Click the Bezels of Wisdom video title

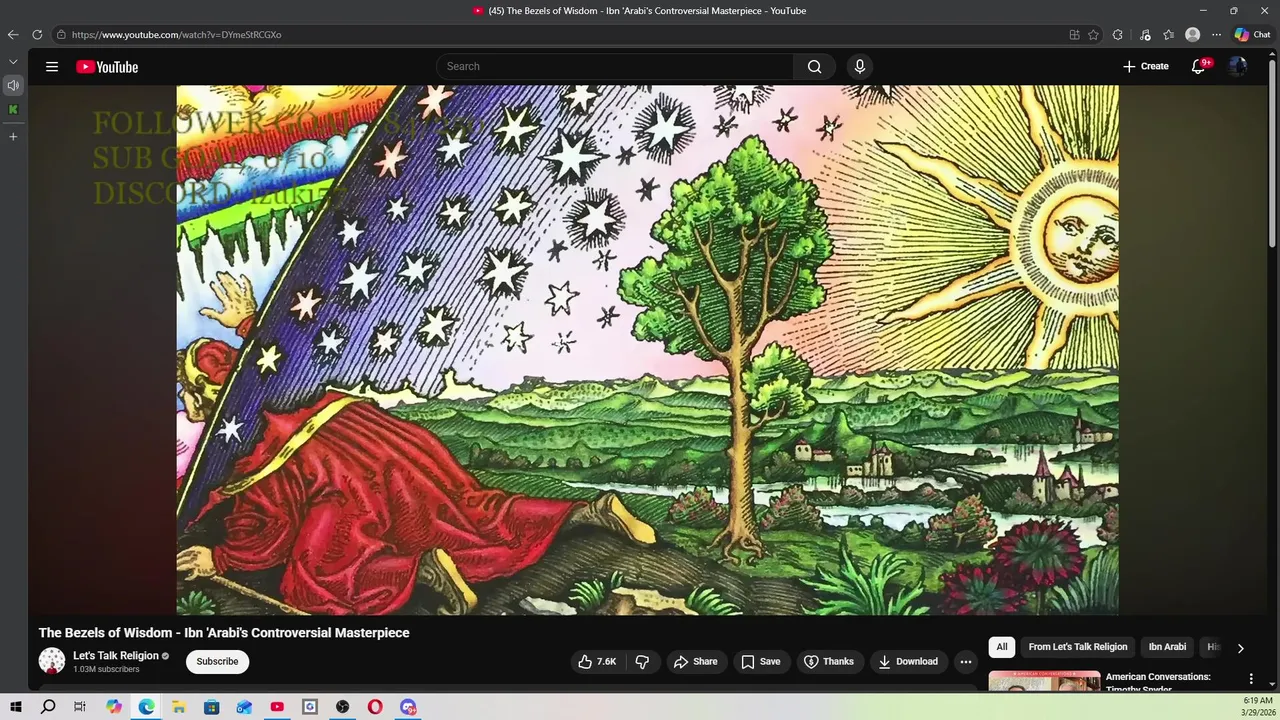pyautogui.click(x=224, y=633)
